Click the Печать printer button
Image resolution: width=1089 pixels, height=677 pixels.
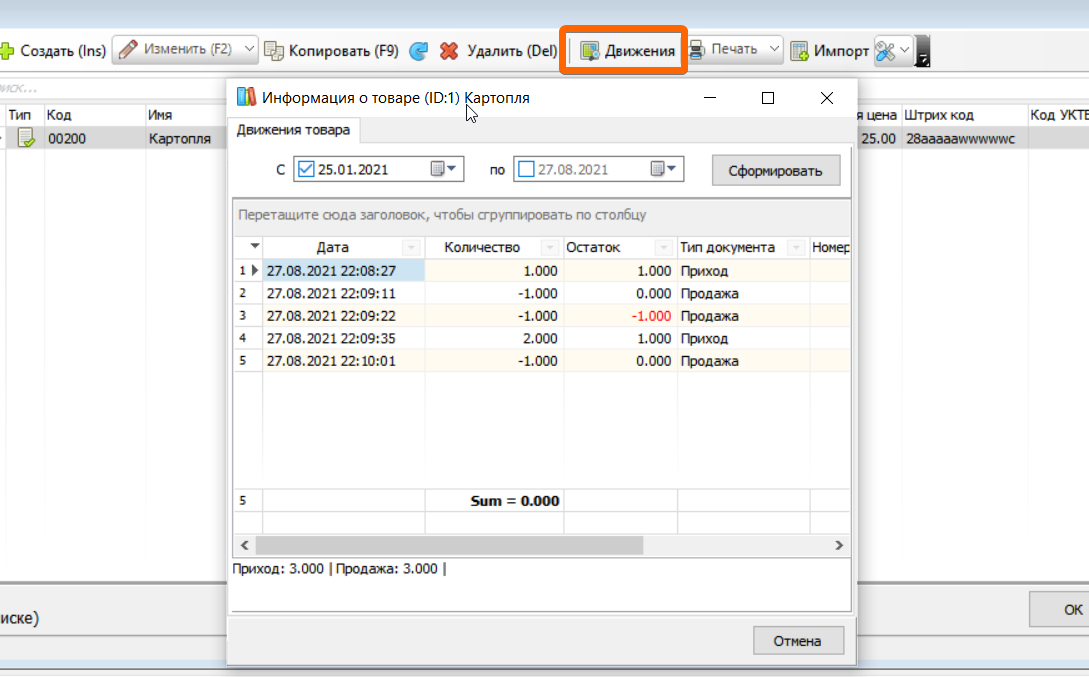[725, 50]
